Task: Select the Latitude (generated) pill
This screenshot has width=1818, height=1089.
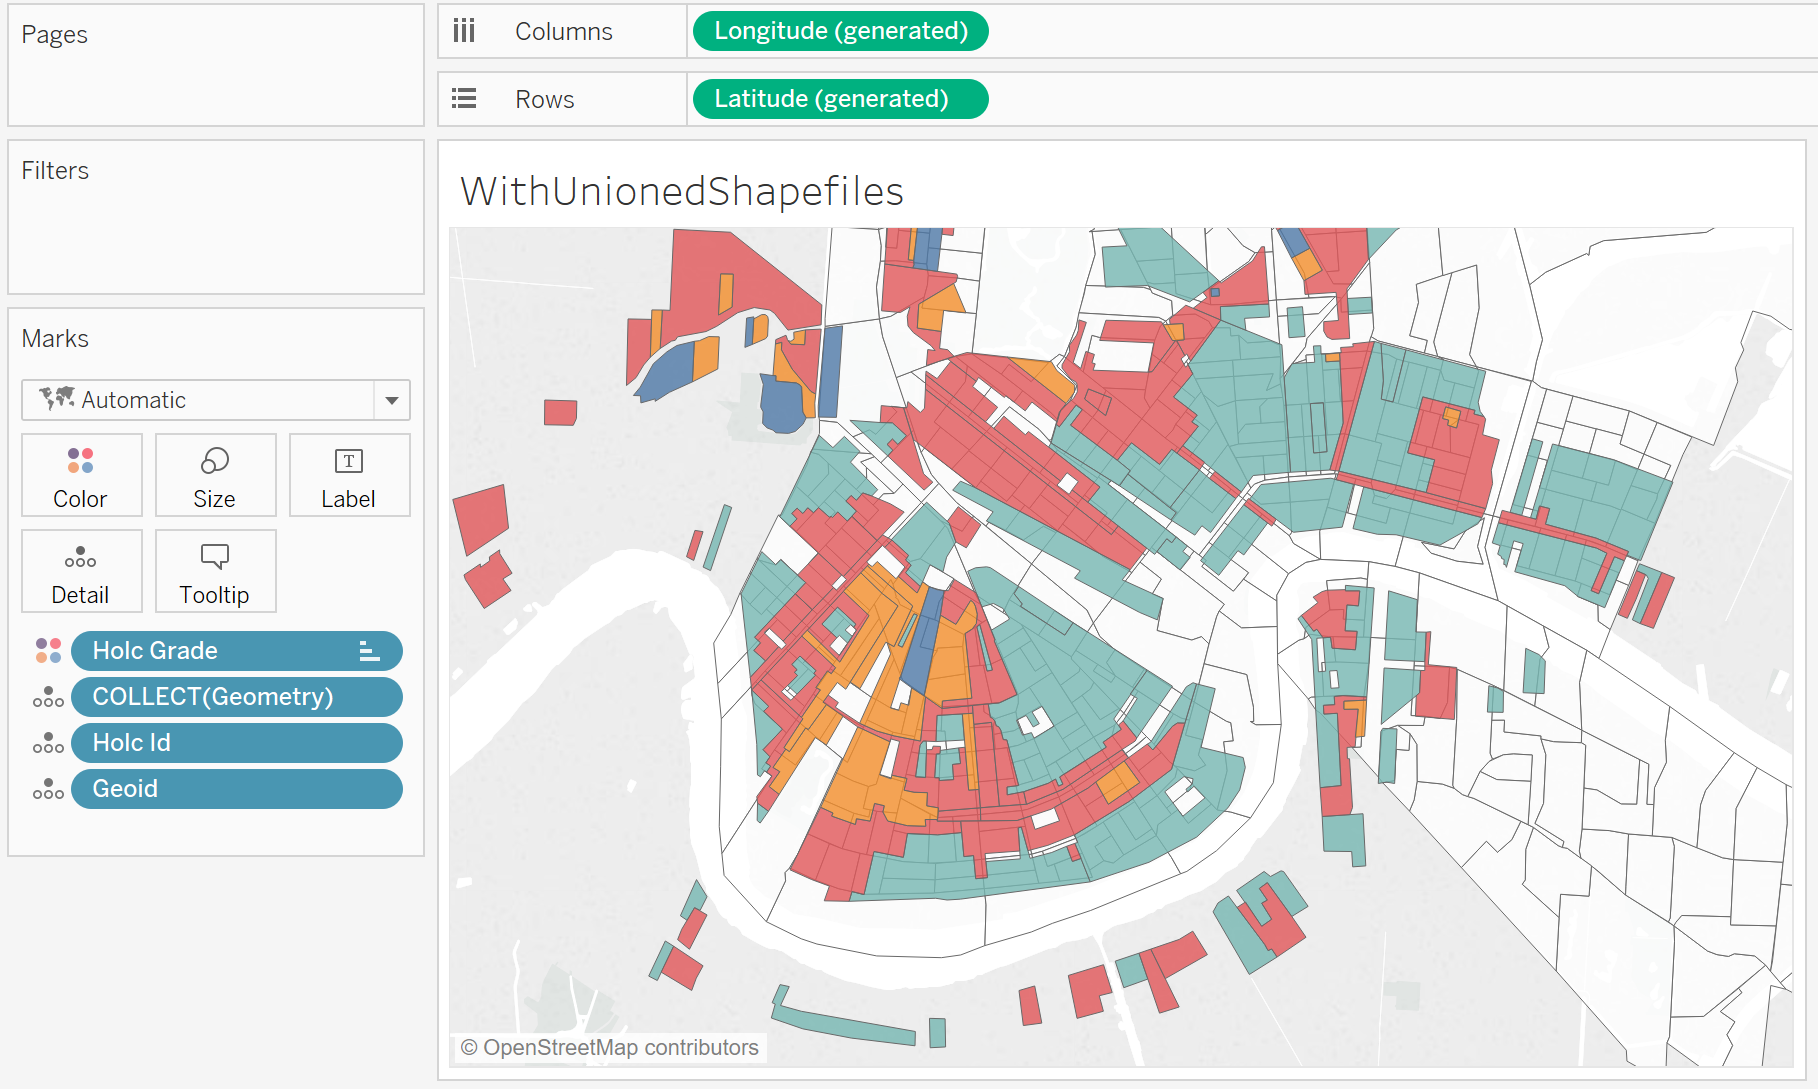Action: point(840,99)
